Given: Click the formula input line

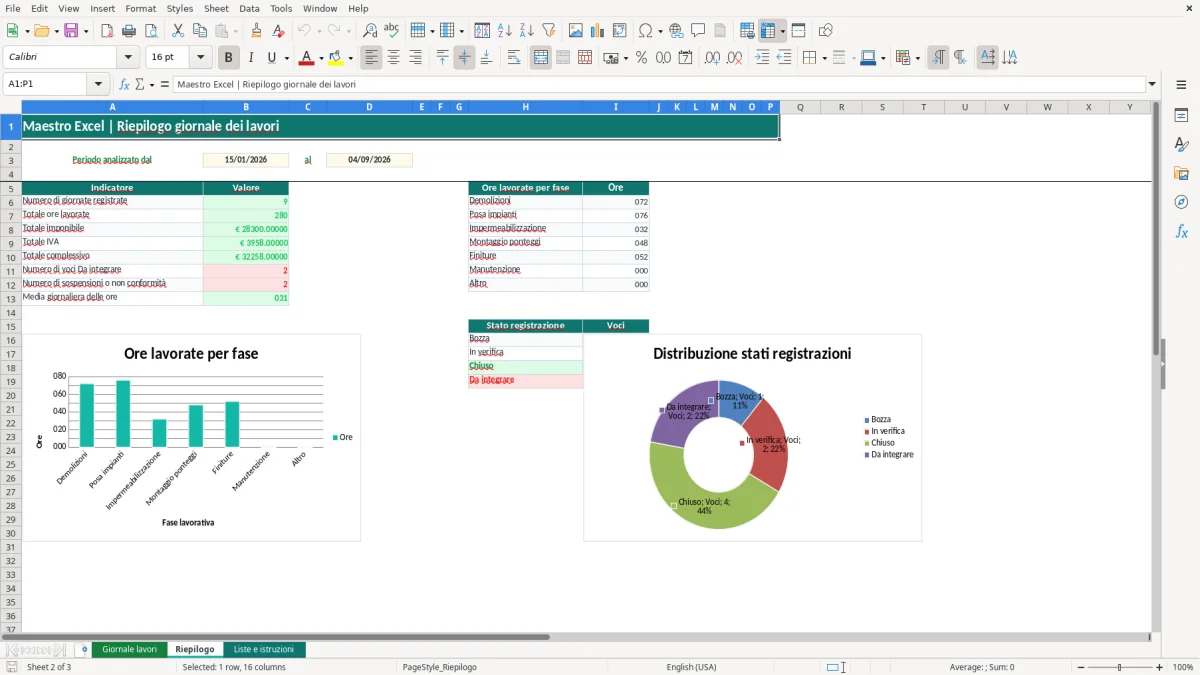Looking at the screenshot, I should [x=658, y=85].
